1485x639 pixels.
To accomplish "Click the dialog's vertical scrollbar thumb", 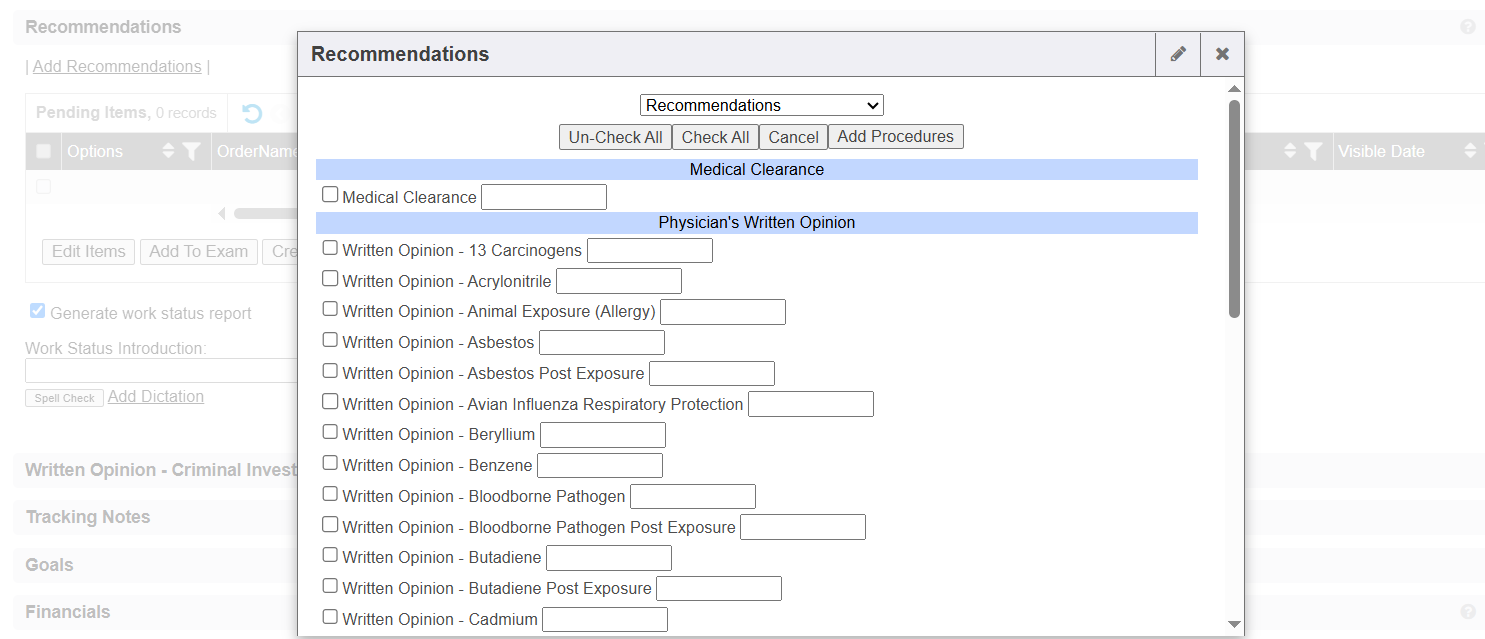I will [1234, 208].
